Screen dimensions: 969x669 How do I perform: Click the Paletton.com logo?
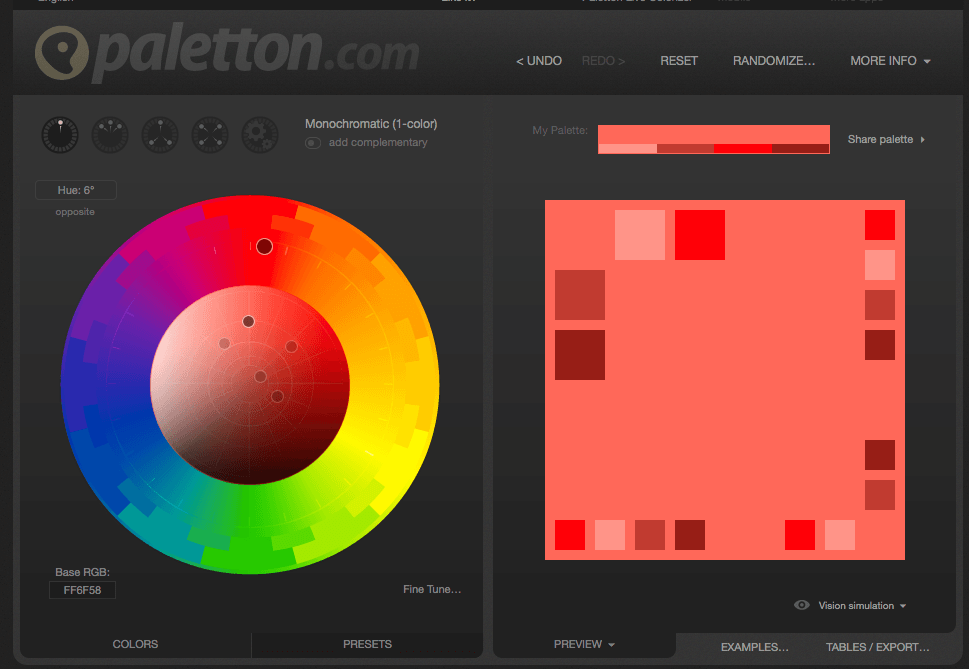pos(227,54)
